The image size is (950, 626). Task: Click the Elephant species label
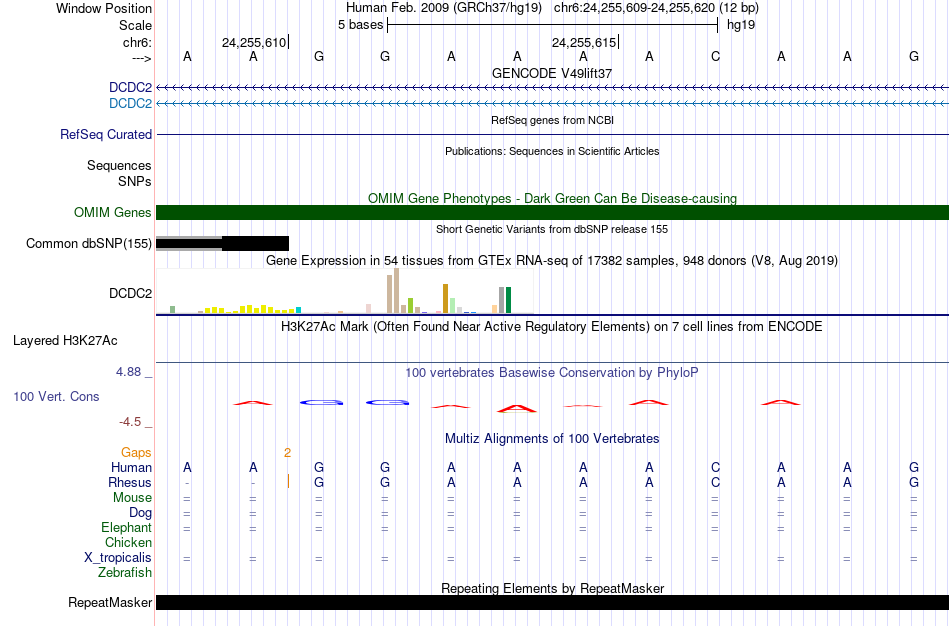[127, 527]
